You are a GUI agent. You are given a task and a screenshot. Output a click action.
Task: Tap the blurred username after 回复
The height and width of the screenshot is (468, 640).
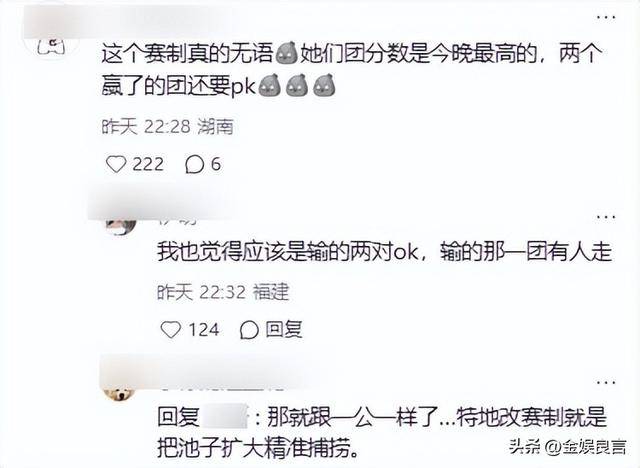point(225,417)
